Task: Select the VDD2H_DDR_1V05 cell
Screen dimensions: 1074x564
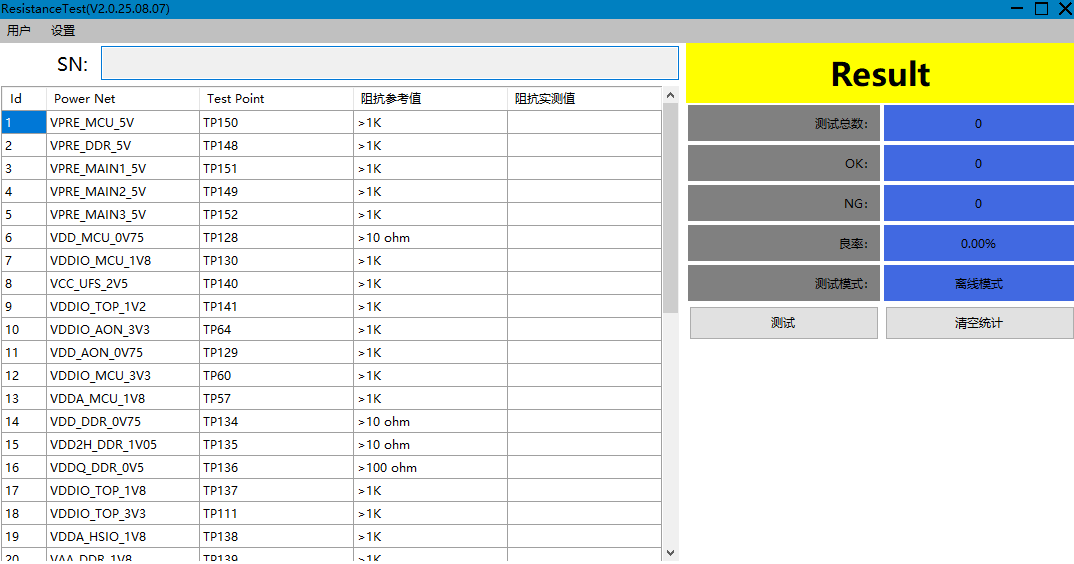Action: (123, 445)
